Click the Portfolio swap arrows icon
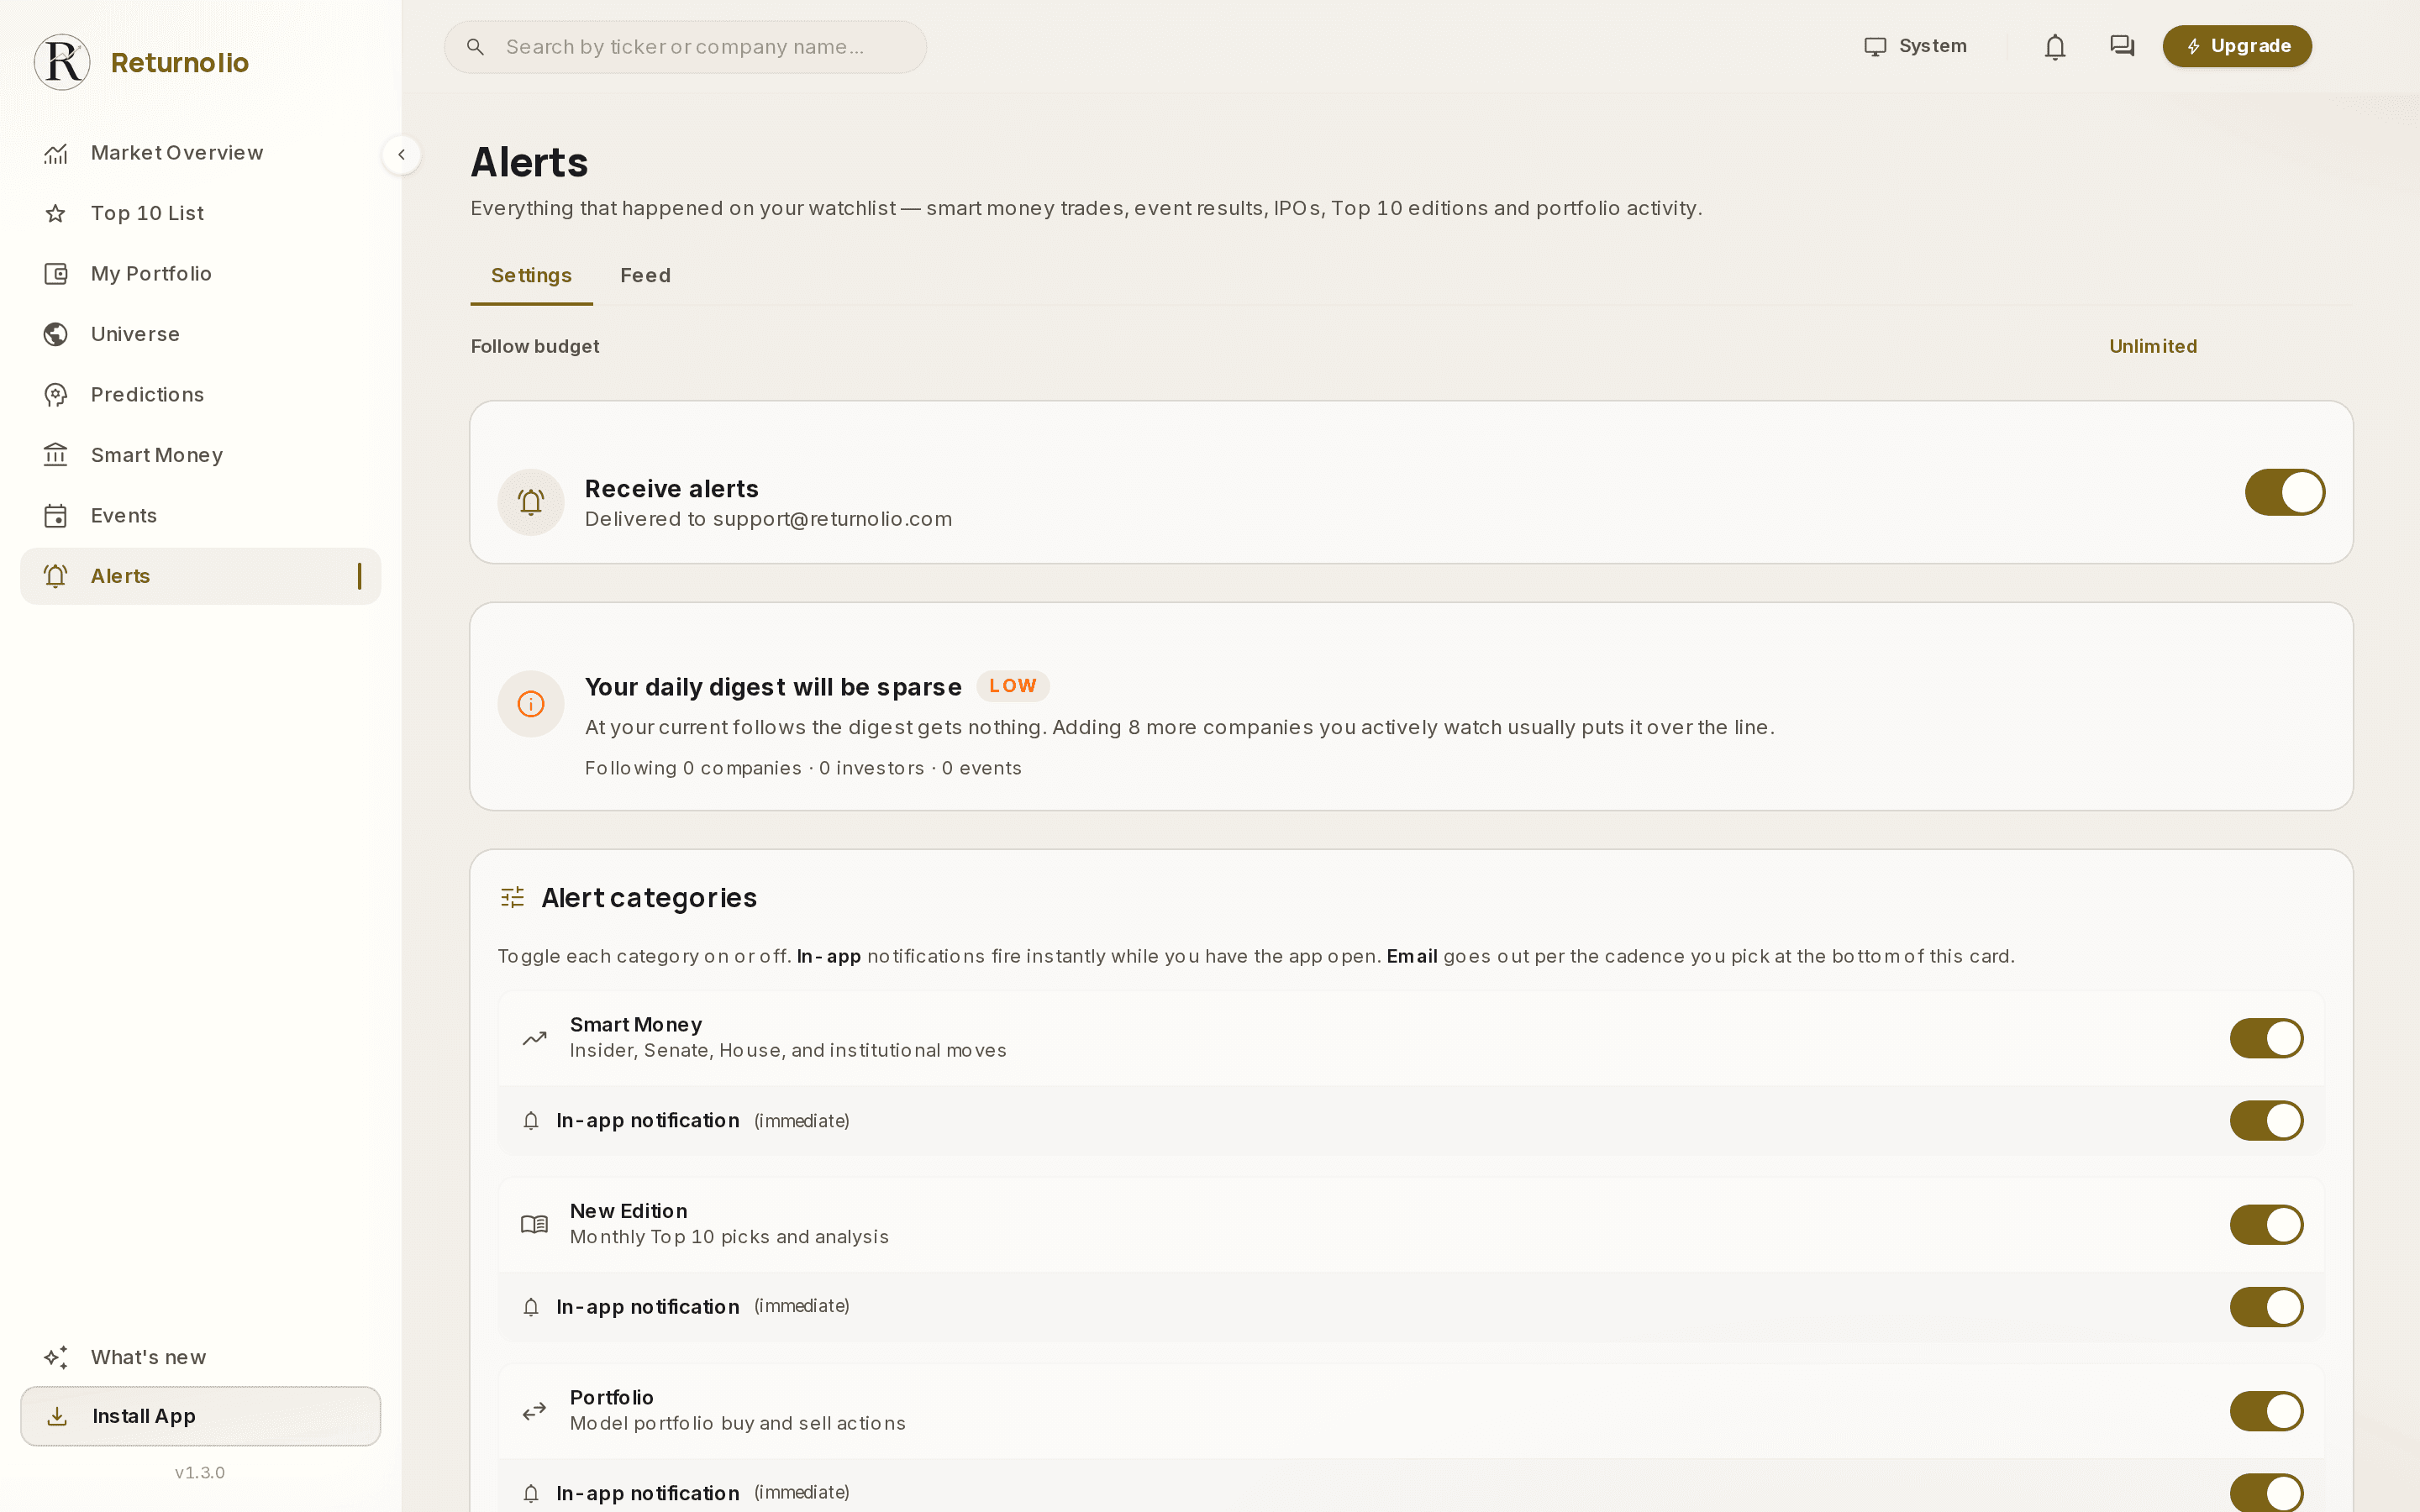This screenshot has height=1512, width=2420. pyautogui.click(x=534, y=1411)
